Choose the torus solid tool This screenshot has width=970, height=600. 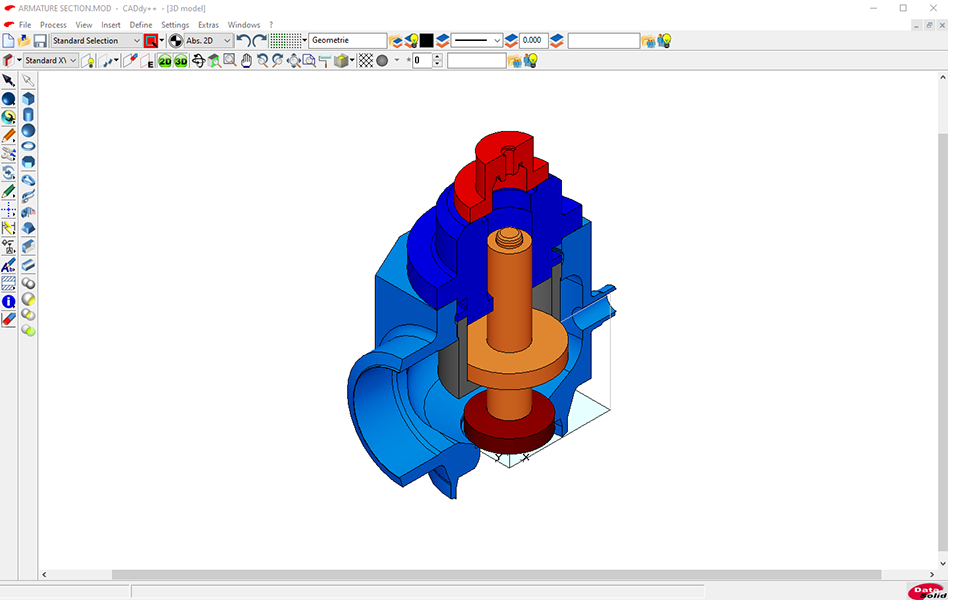pos(28,147)
